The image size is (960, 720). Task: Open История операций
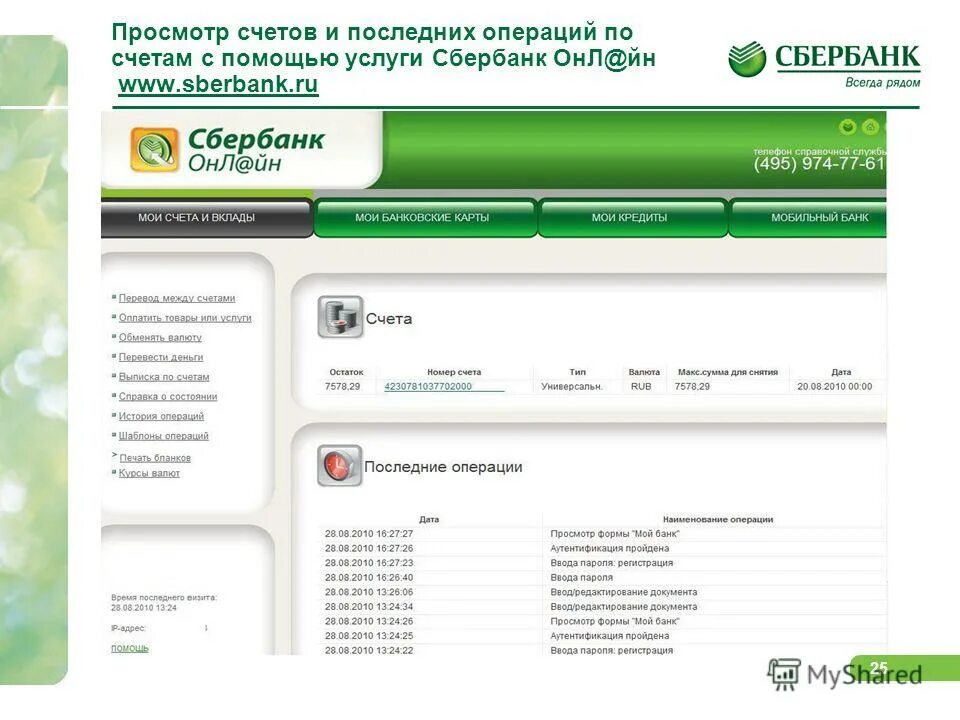pyautogui.click(x=163, y=415)
